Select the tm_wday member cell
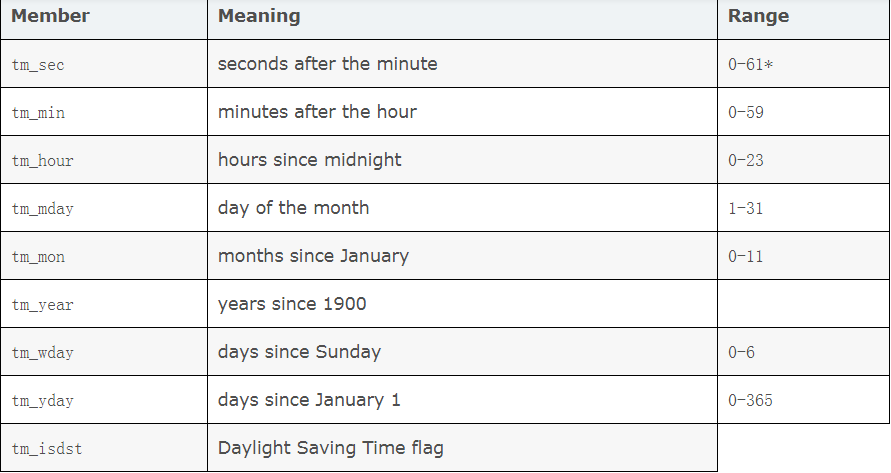Image resolution: width=891 pixels, height=473 pixels. click(104, 351)
